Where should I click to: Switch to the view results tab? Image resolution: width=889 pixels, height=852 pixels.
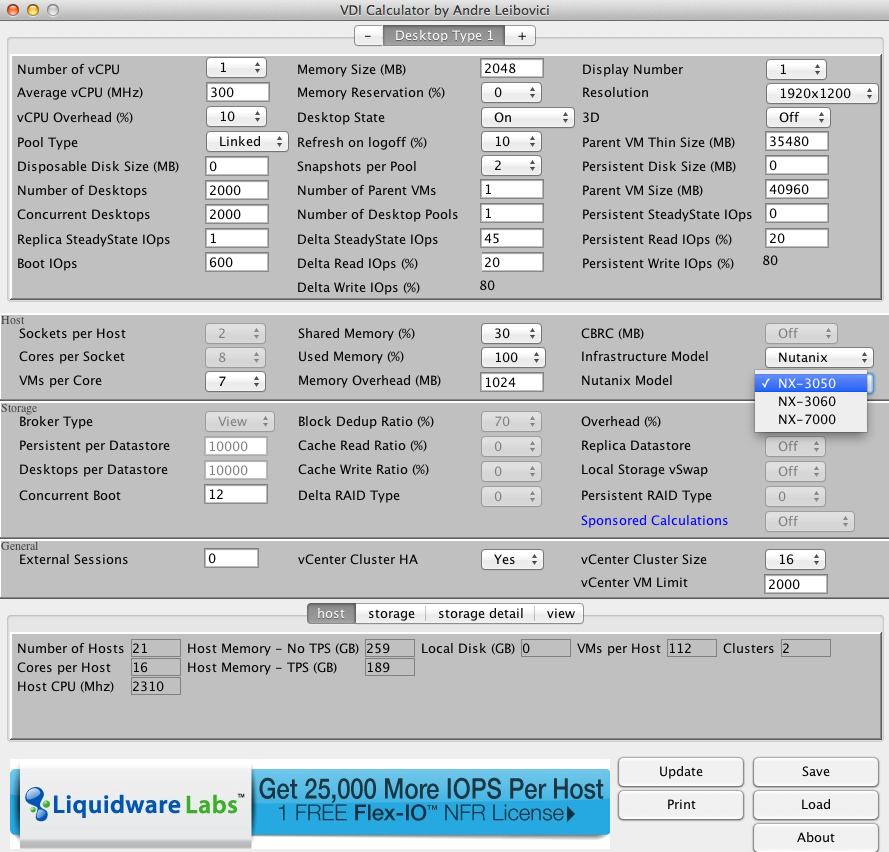tap(560, 613)
